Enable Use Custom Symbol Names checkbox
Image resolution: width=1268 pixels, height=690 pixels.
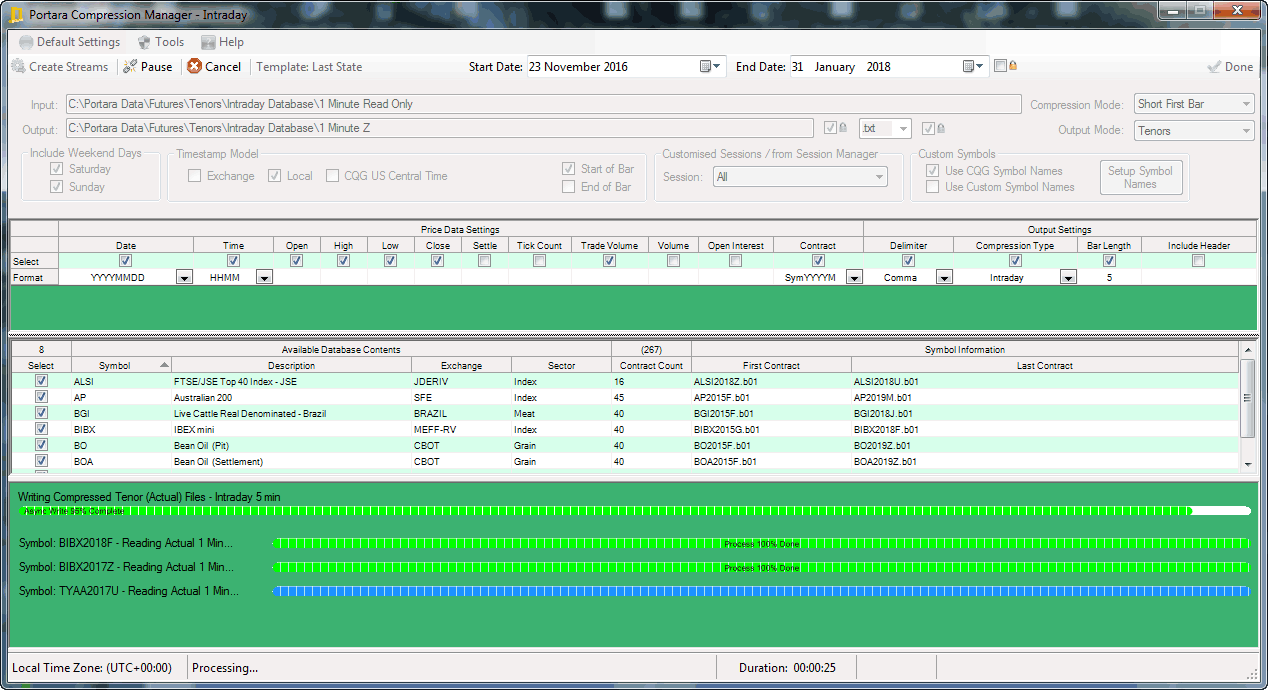tap(932, 187)
